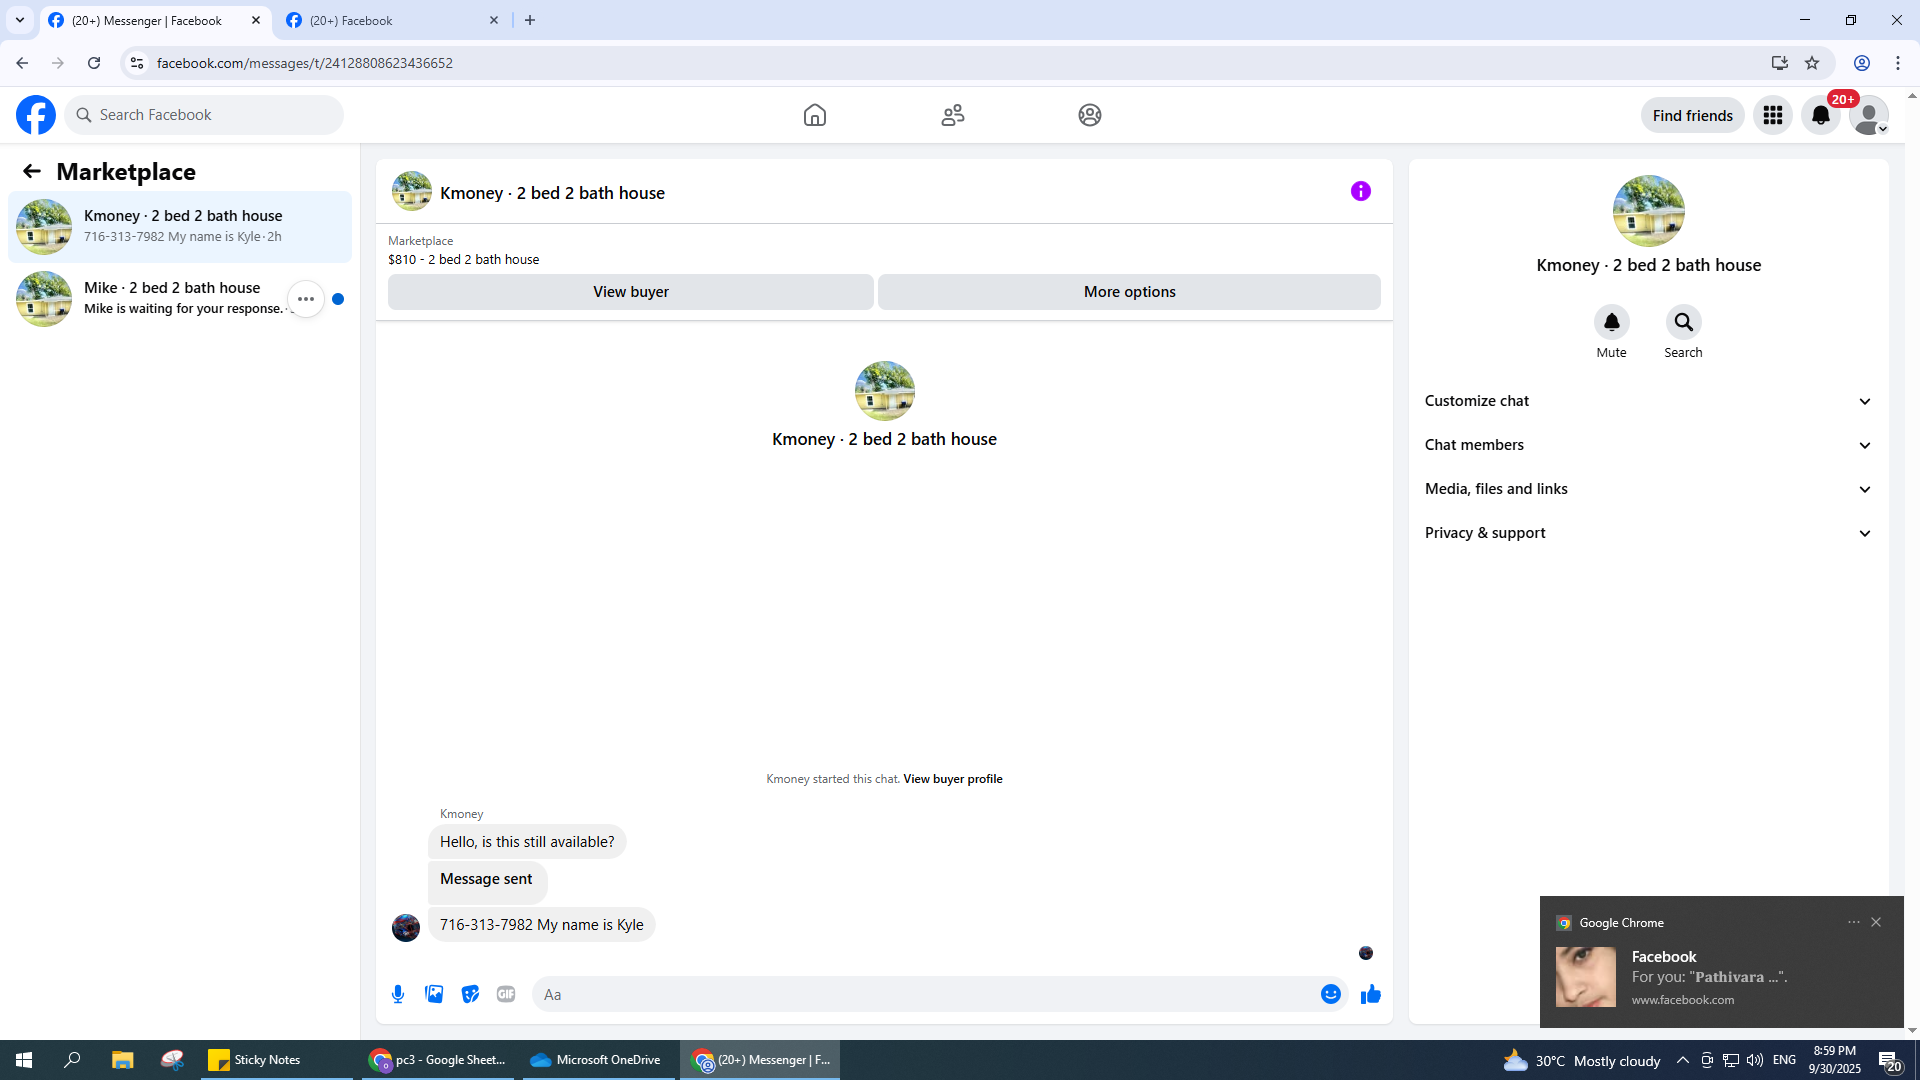
Task: Click the View buyer button
Action: (630, 292)
